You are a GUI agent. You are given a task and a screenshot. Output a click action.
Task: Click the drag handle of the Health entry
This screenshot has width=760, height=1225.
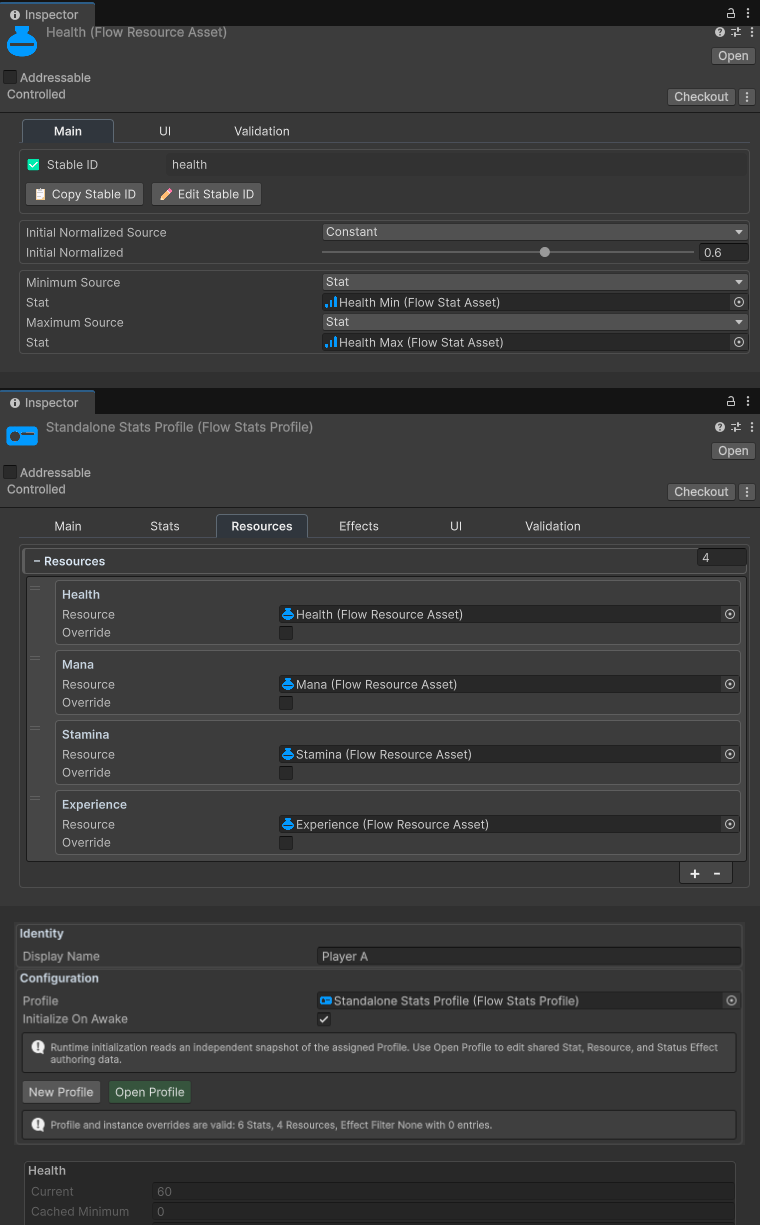pos(35,588)
